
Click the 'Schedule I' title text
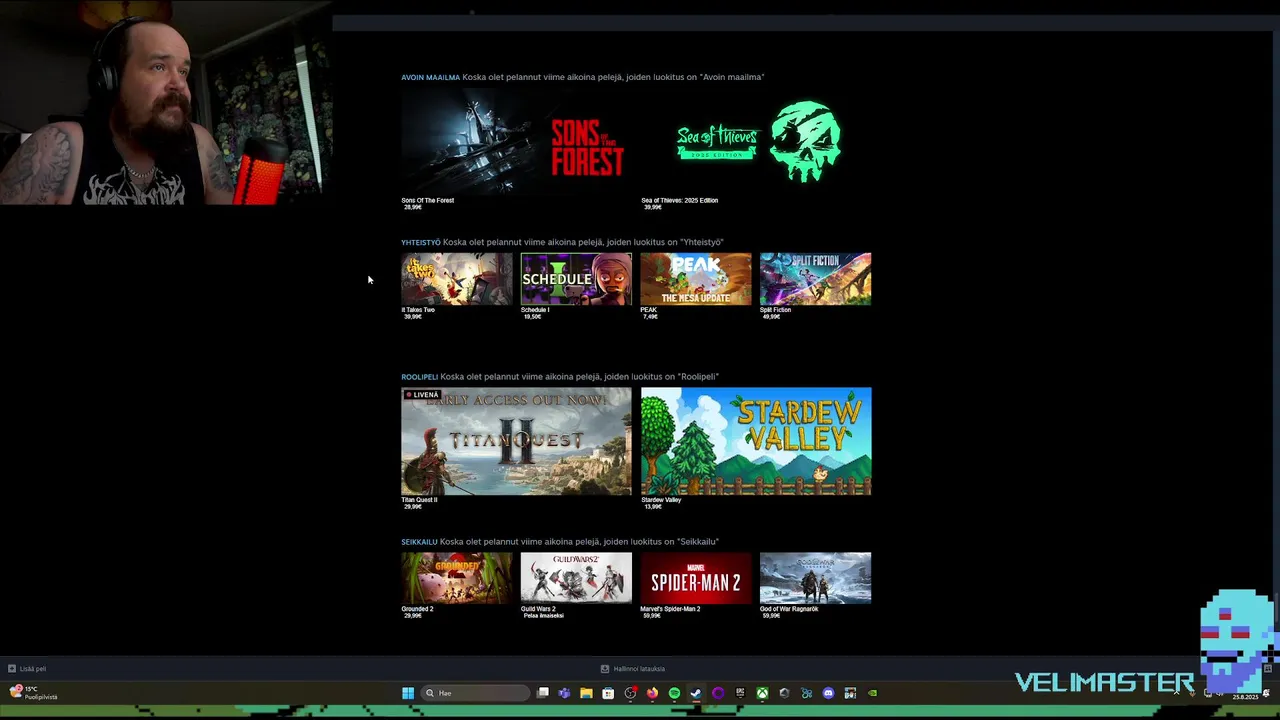coord(535,310)
